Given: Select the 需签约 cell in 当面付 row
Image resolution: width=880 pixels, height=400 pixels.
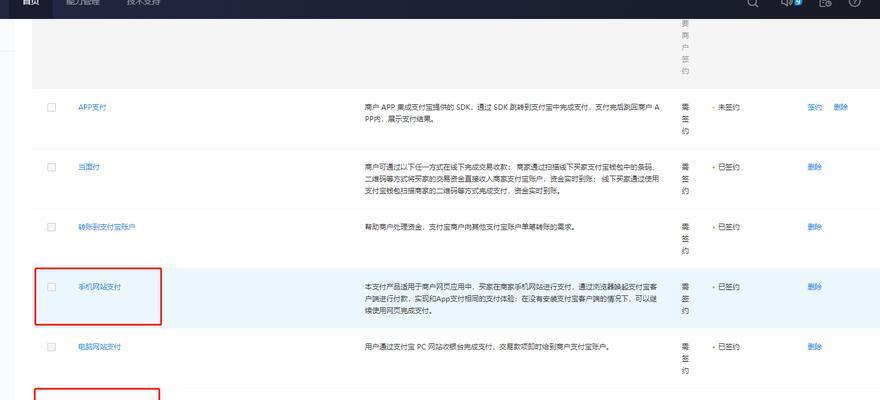Looking at the screenshot, I should pos(685,179).
